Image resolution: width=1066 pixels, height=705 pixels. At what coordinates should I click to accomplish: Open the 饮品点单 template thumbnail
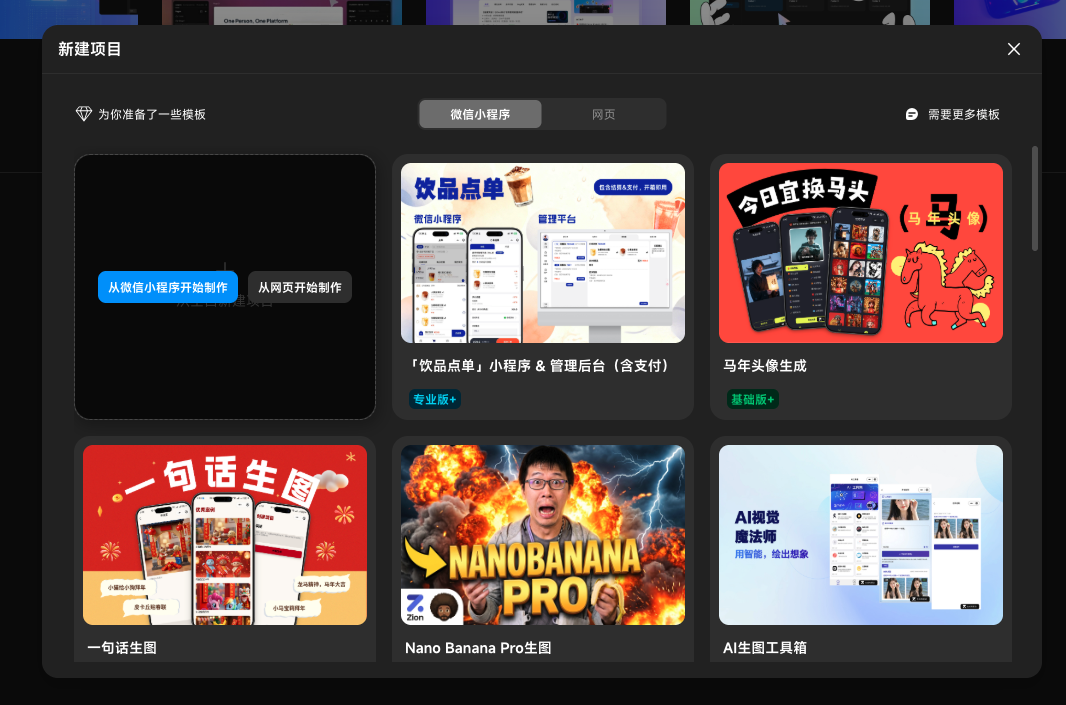[543, 253]
